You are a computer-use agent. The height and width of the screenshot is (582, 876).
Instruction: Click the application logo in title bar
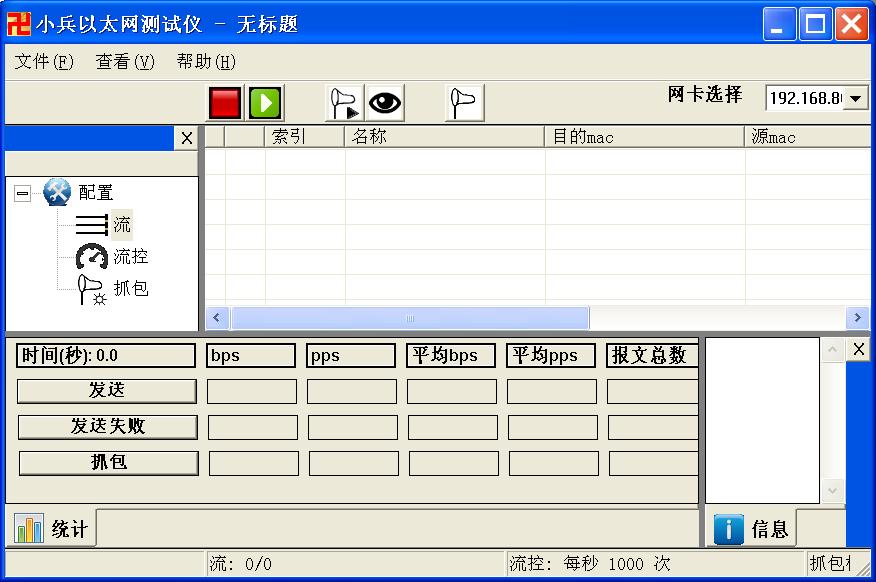18,24
